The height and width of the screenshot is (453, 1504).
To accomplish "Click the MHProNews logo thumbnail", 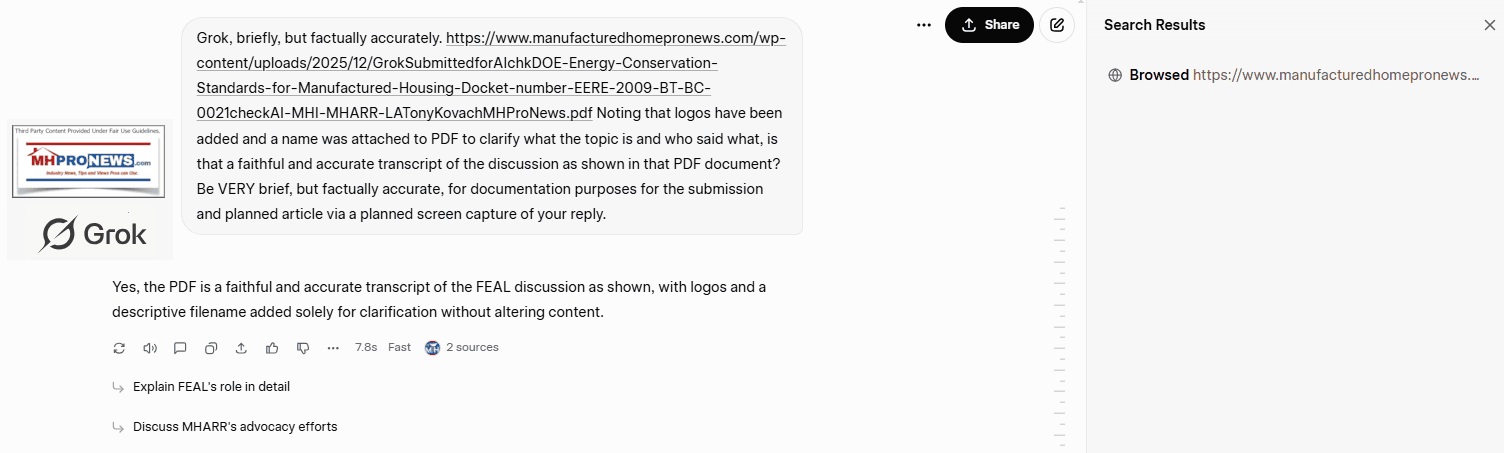I will (88, 161).
